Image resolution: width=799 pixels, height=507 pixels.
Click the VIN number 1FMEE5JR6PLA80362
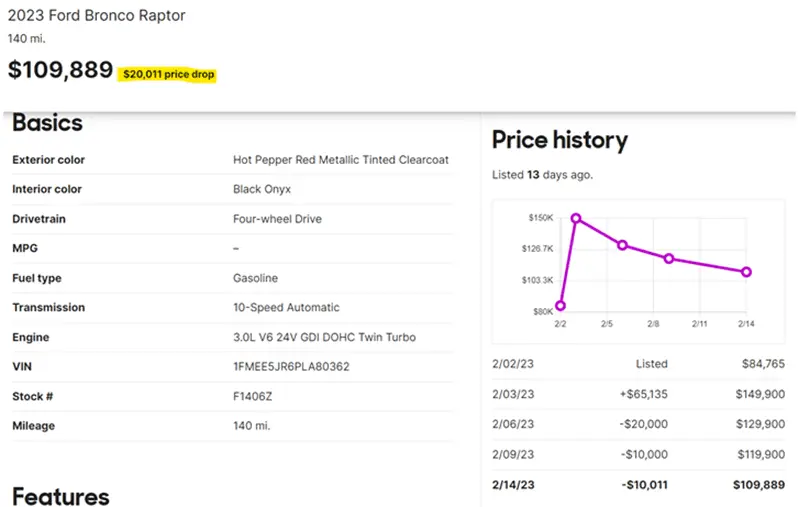[291, 367]
